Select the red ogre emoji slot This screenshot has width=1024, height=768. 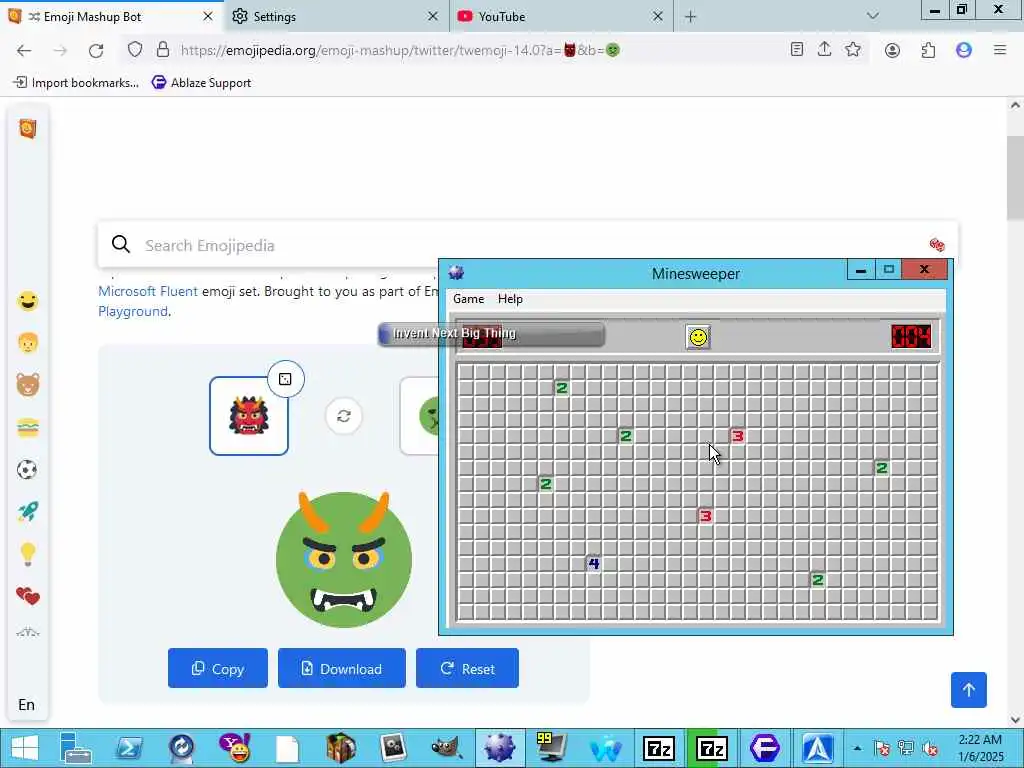click(x=249, y=416)
